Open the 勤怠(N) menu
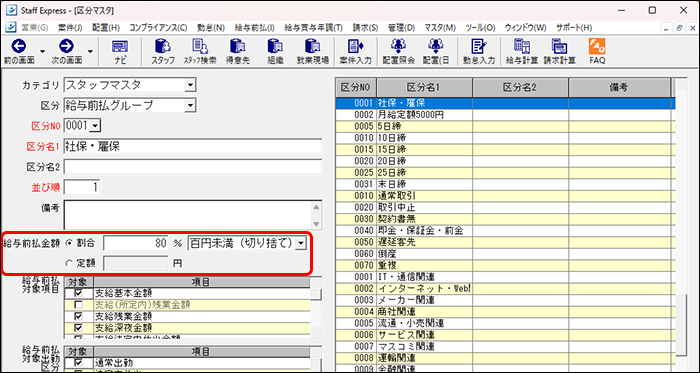This screenshot has width=700, height=373. pyautogui.click(x=210, y=27)
